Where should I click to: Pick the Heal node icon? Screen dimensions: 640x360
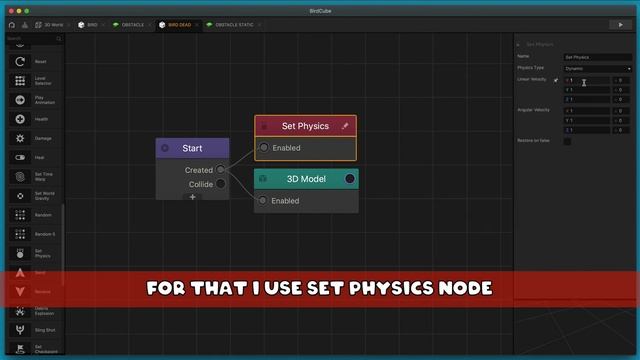pyautogui.click(x=20, y=158)
